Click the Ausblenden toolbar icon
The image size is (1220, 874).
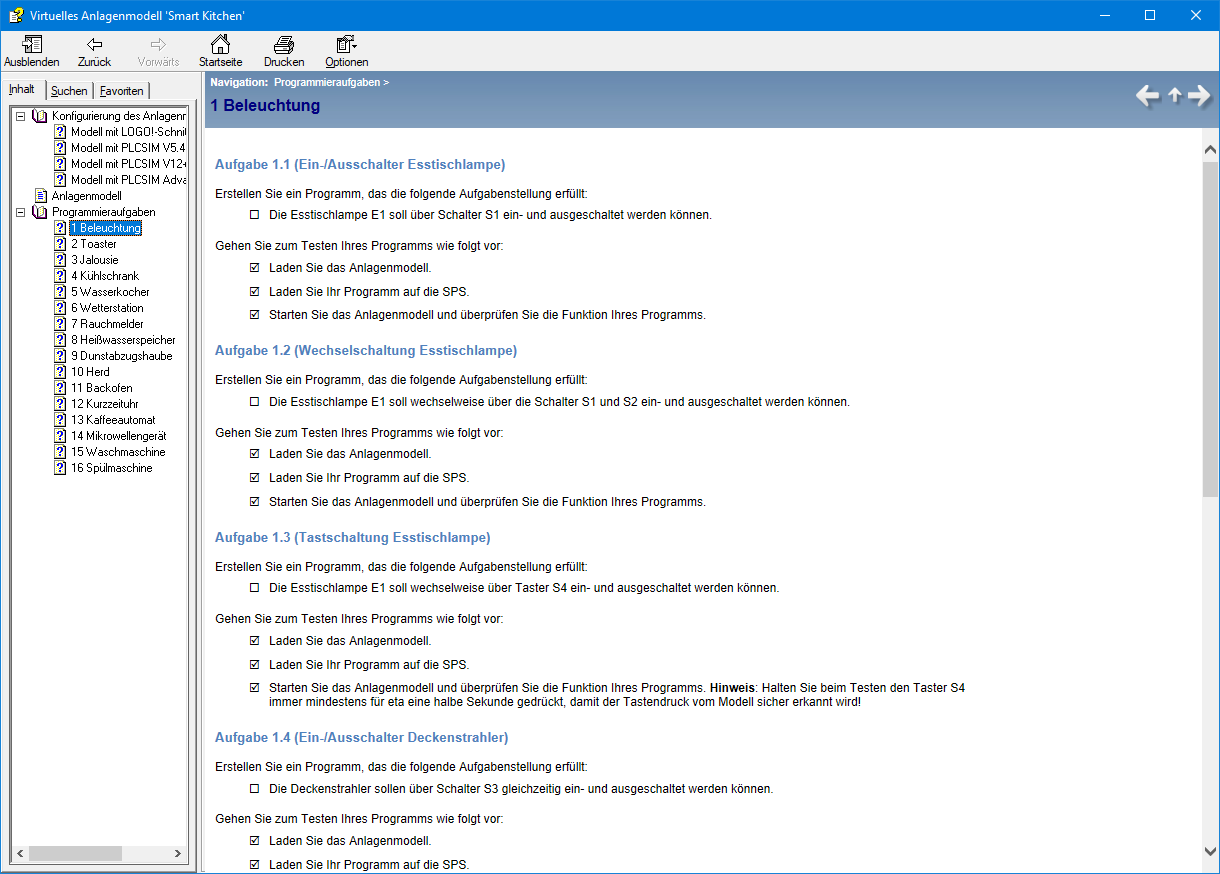32,45
